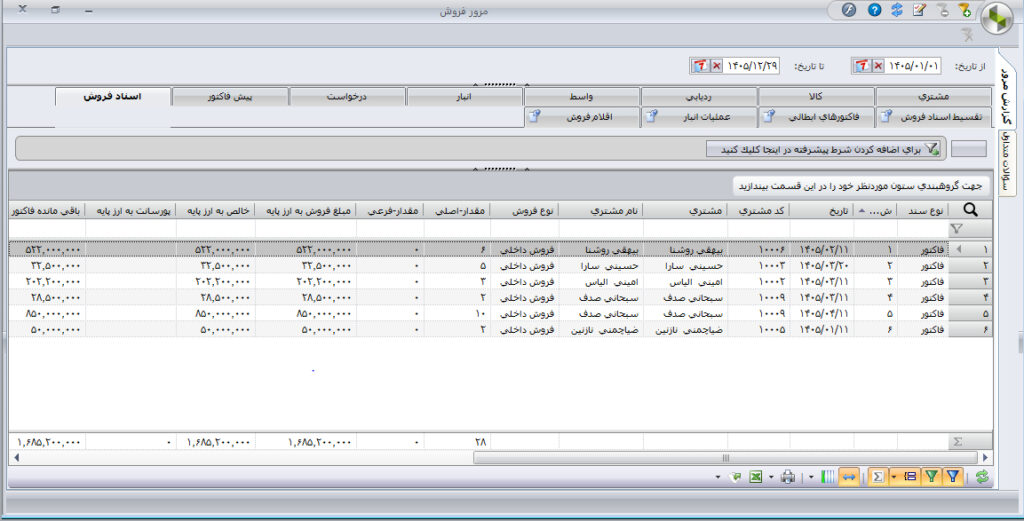
Task: Click the scrollbar right arrow under the grid
Action: (x=985, y=458)
